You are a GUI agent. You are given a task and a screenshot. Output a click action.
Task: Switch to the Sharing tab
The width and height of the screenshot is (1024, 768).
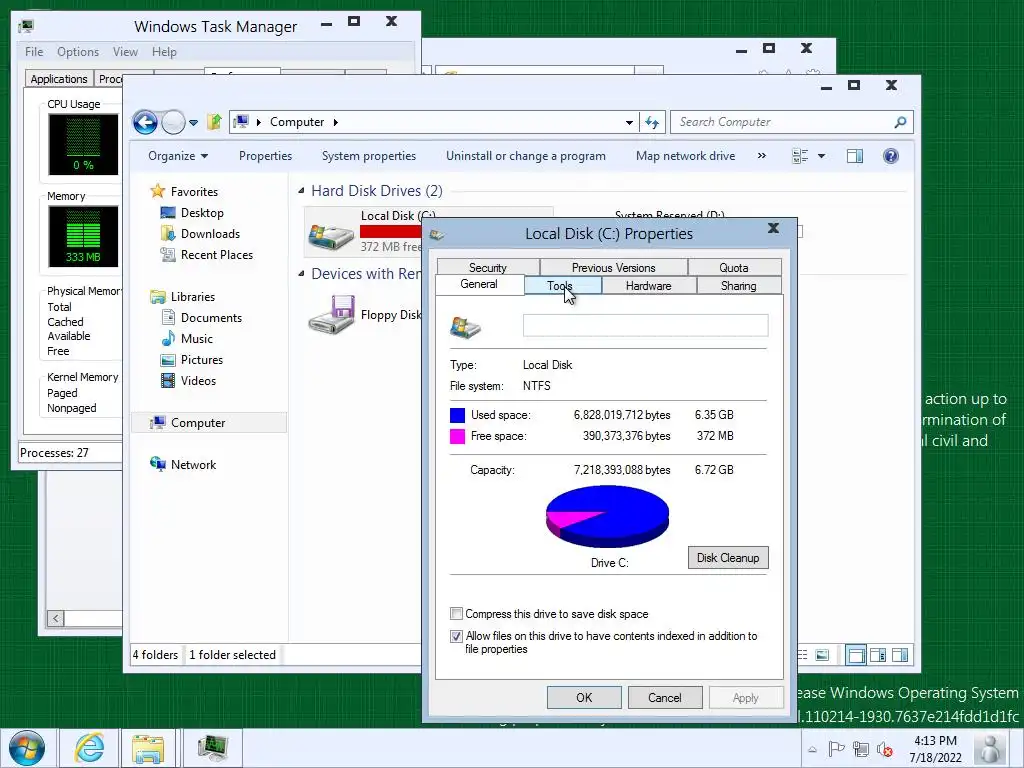pyautogui.click(x=739, y=285)
